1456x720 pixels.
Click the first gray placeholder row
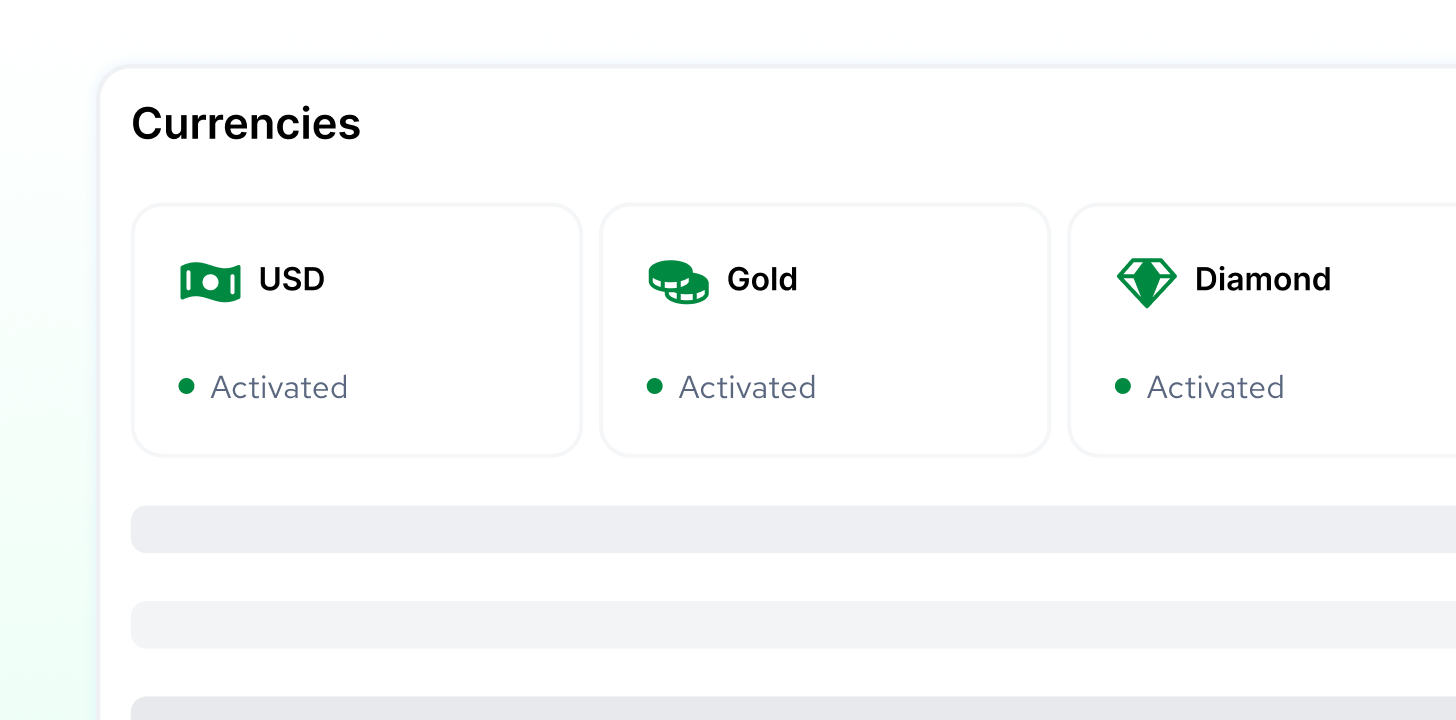click(790, 529)
